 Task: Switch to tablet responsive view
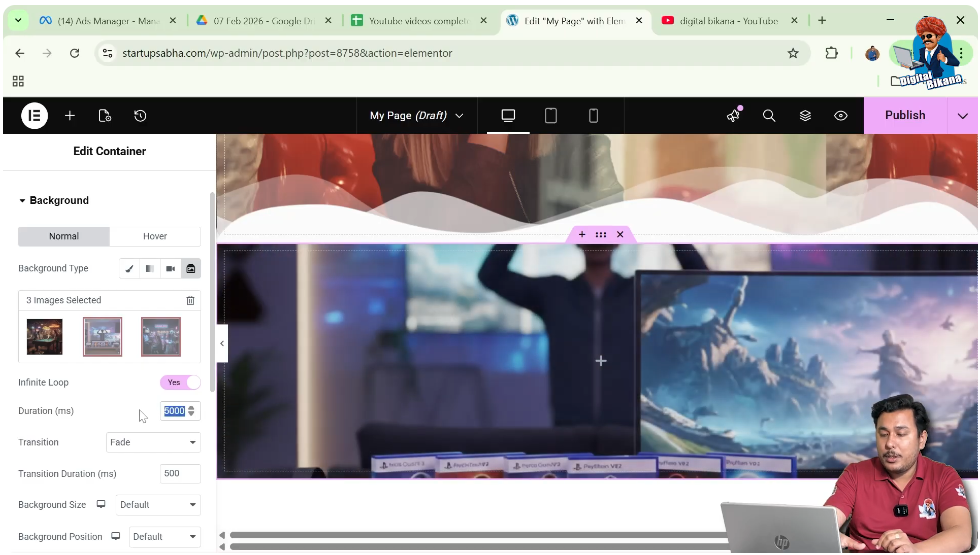coord(550,115)
